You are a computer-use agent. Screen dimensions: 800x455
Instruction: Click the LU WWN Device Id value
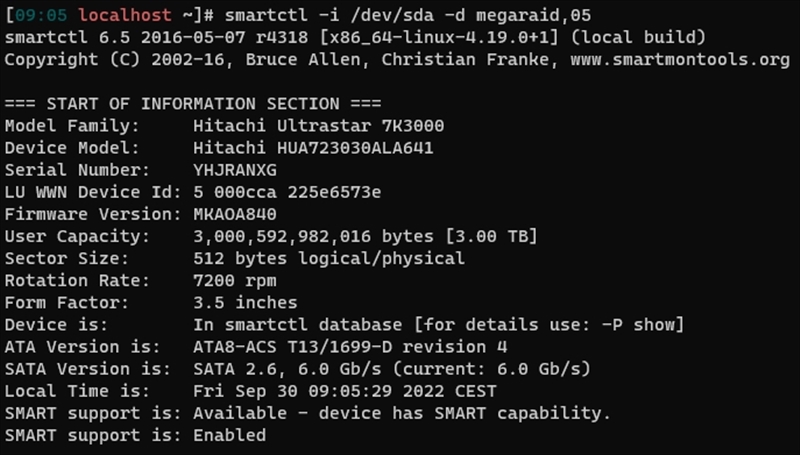pyautogui.click(x=287, y=192)
